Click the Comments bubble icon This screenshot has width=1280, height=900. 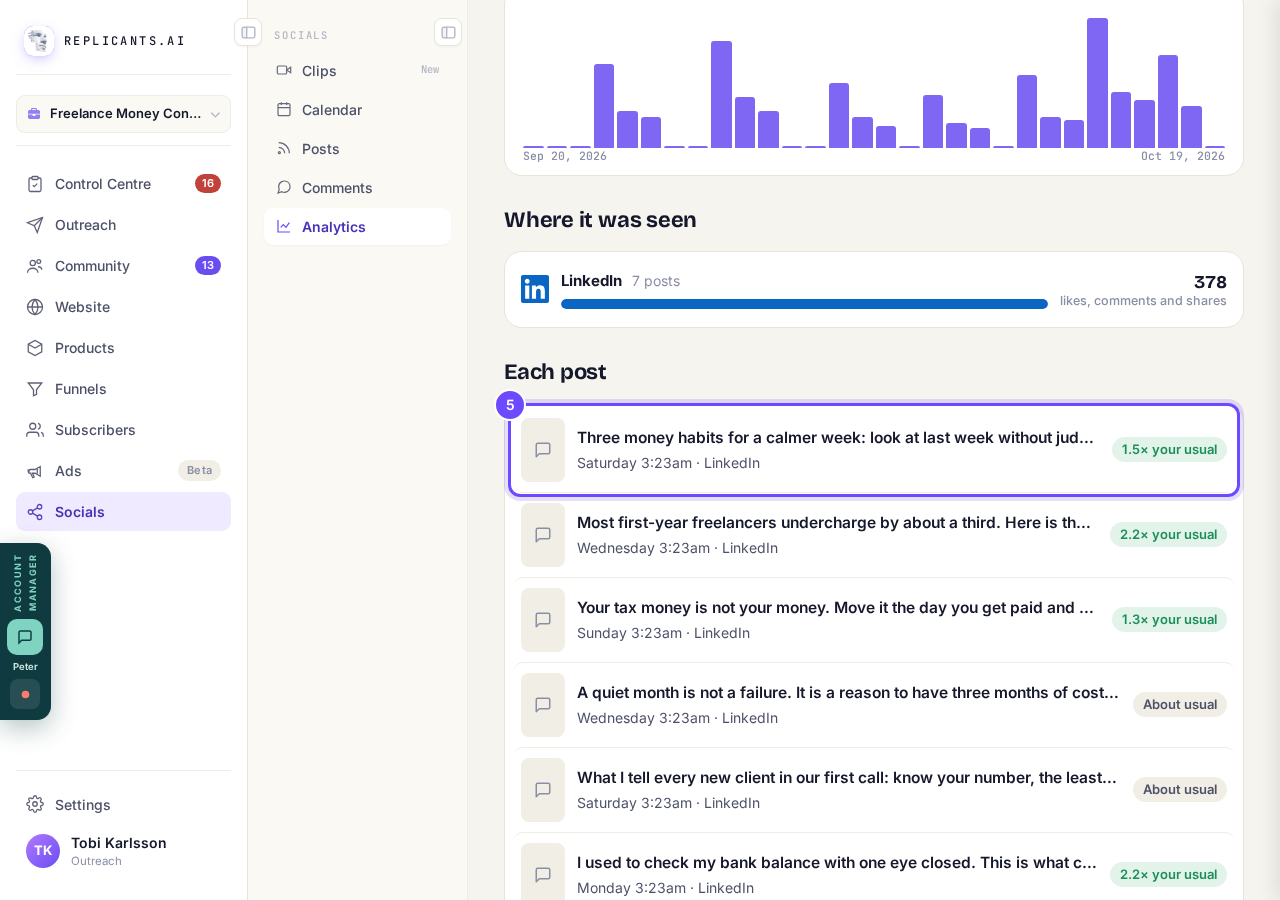(284, 187)
